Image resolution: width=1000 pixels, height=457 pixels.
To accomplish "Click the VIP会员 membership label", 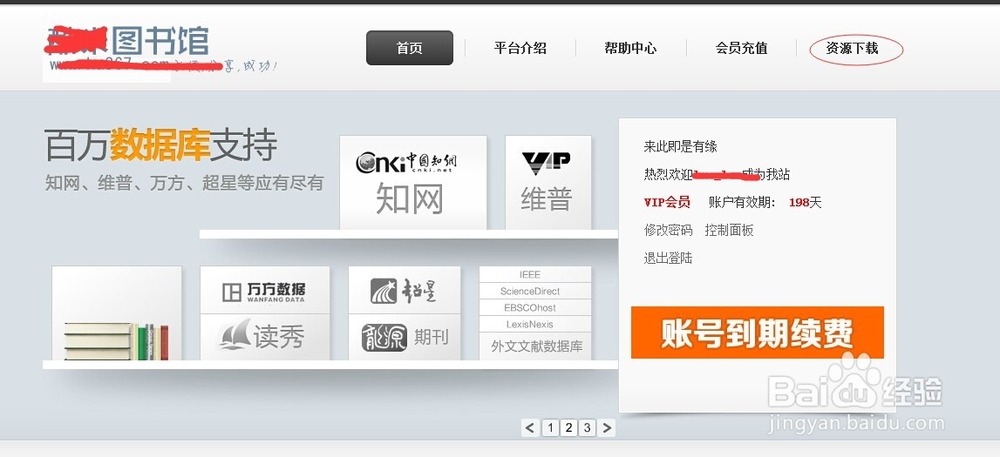I will coord(667,203).
